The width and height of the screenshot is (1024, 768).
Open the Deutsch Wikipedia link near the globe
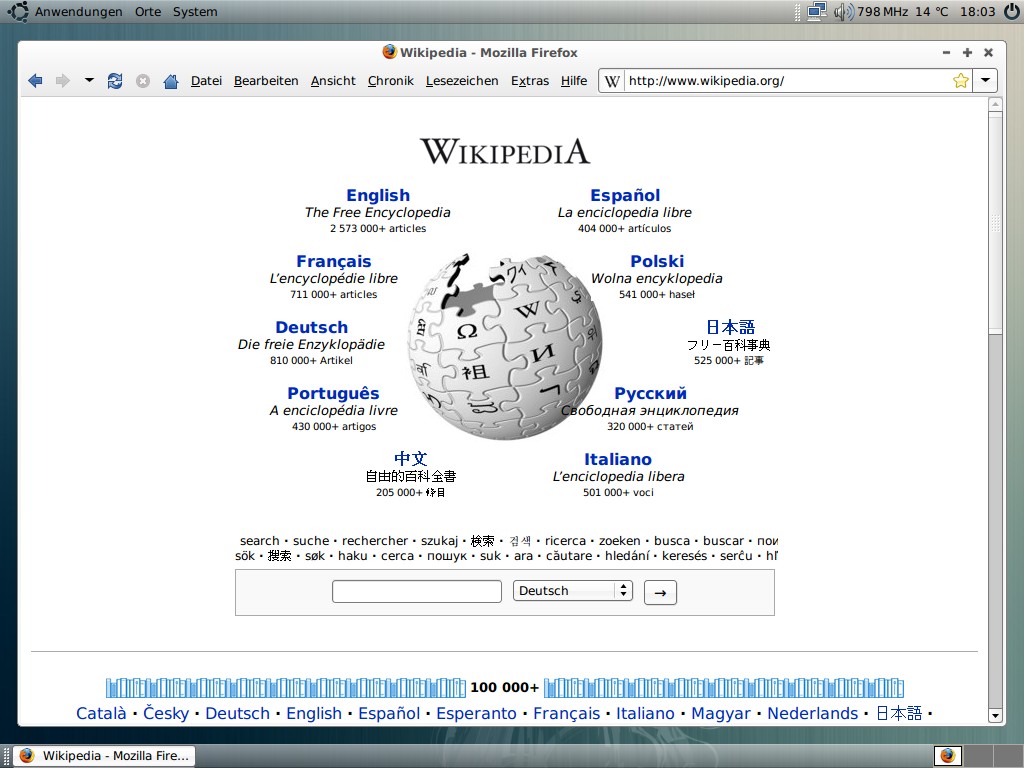(x=312, y=327)
